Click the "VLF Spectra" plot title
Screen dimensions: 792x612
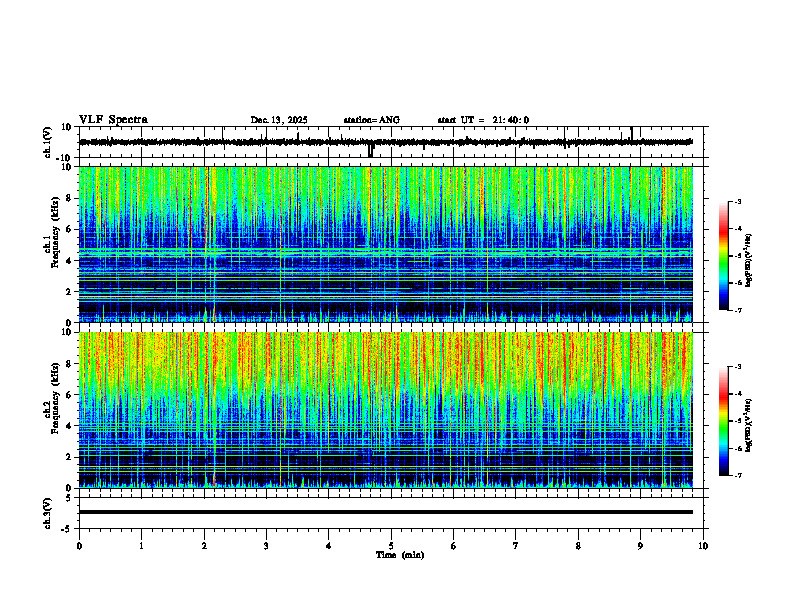[x=113, y=120]
